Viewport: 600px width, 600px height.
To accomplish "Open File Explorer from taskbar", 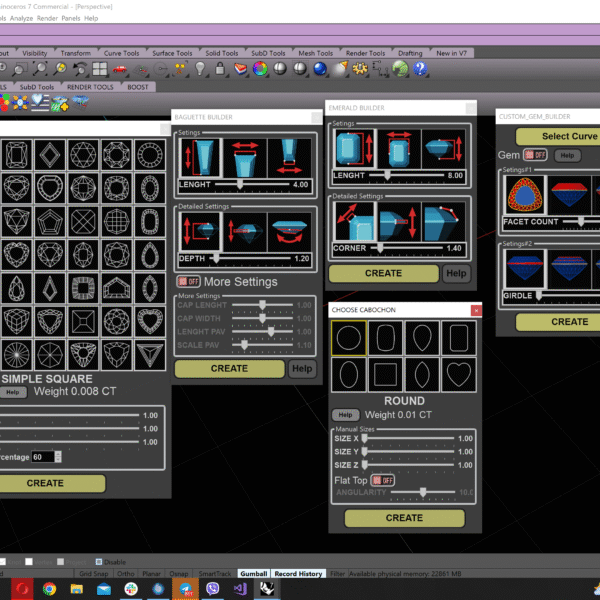I will pos(77,589).
